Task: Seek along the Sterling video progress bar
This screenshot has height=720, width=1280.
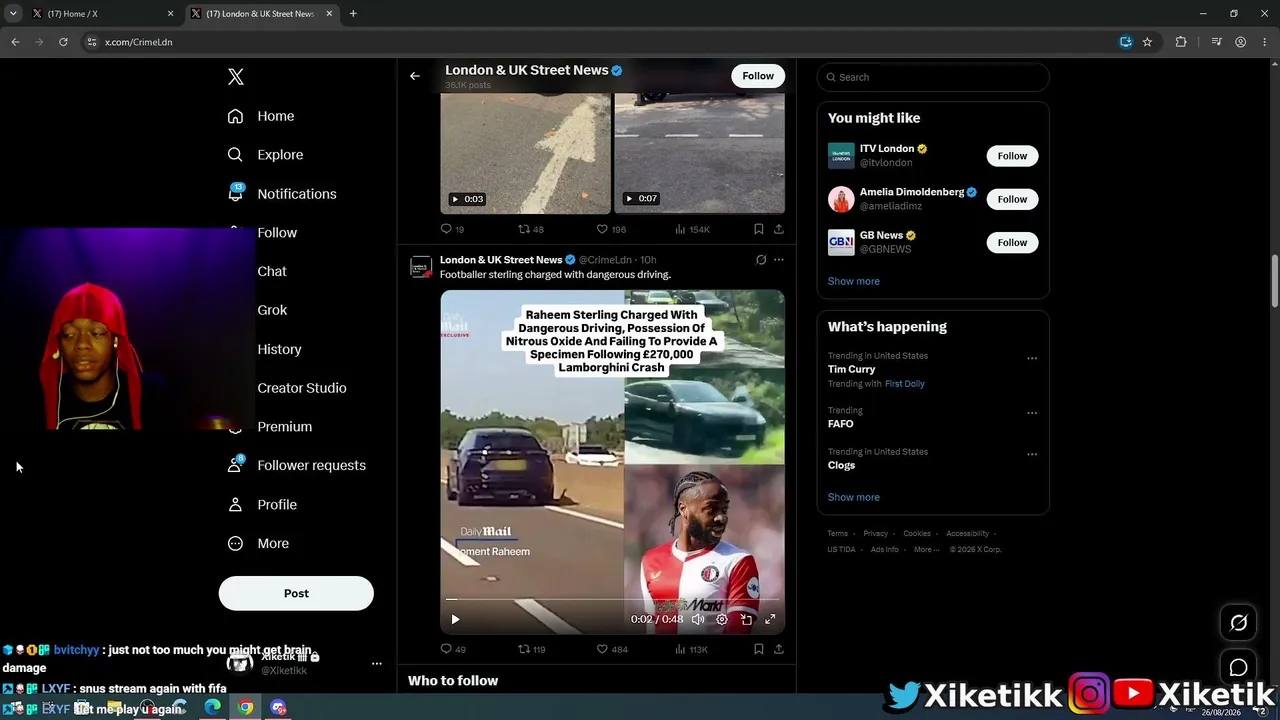Action: click(612, 600)
